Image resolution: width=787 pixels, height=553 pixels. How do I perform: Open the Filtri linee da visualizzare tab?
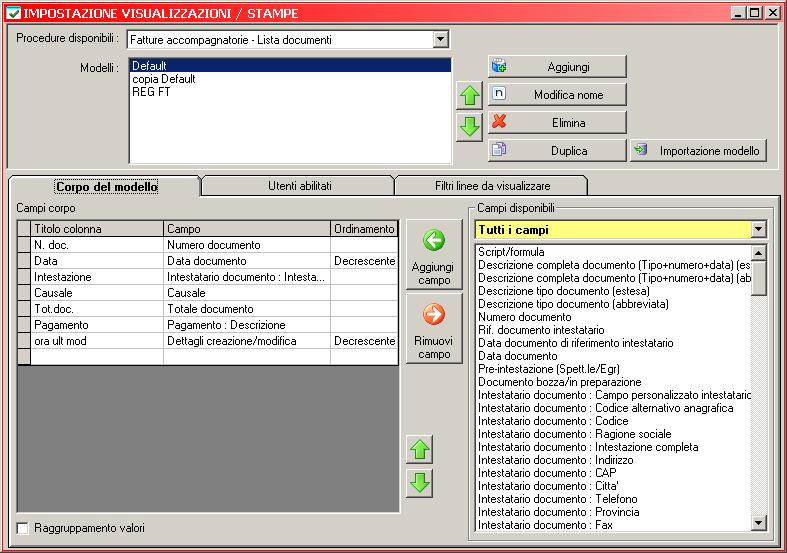[491, 186]
